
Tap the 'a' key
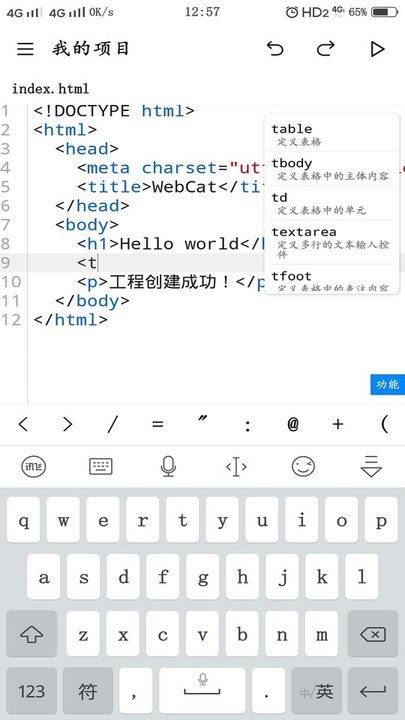click(43, 577)
